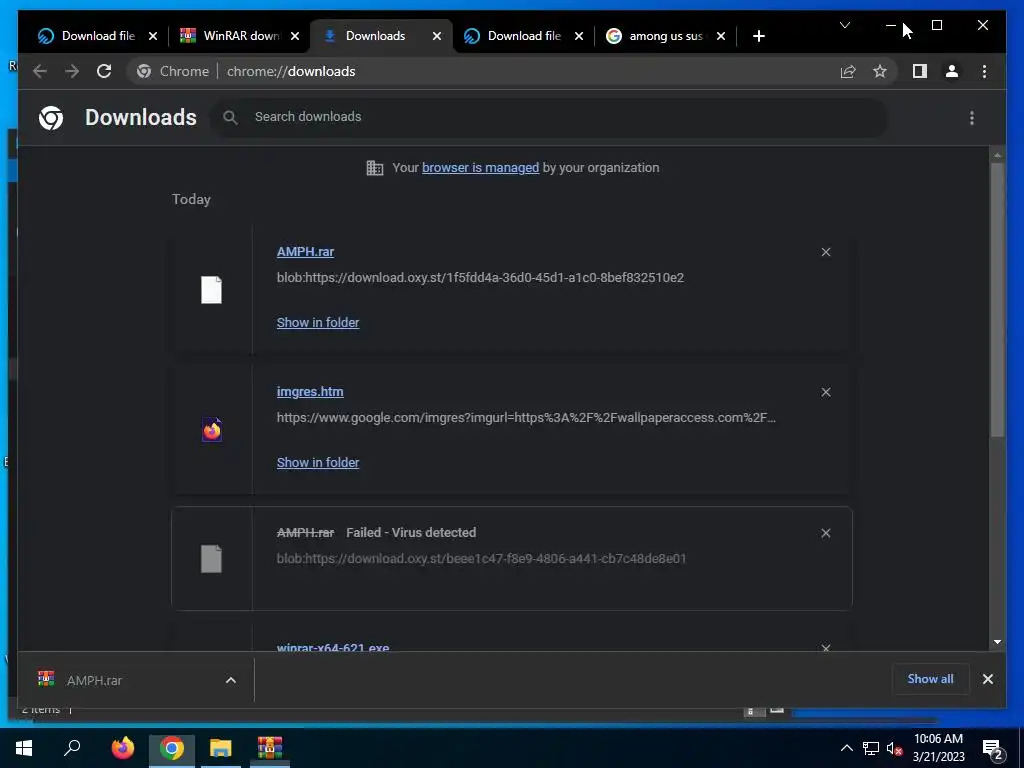
Task: Show imgres.htm in folder
Action: pyautogui.click(x=317, y=462)
